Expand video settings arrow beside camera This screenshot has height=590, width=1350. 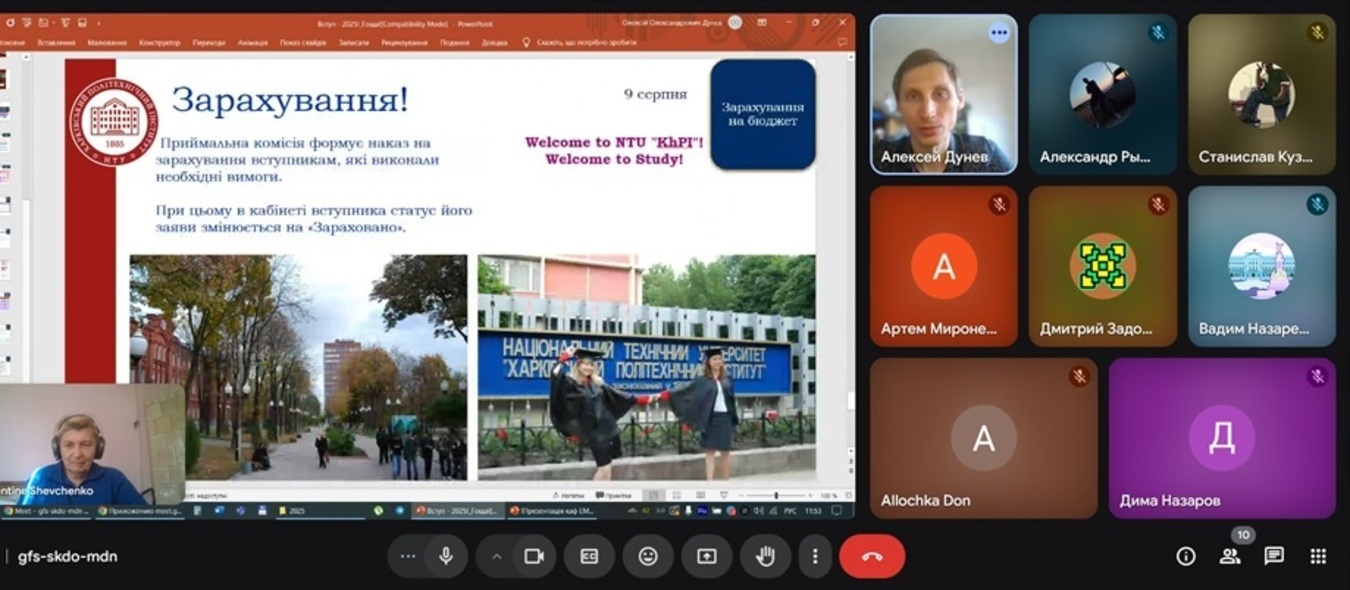coord(496,556)
